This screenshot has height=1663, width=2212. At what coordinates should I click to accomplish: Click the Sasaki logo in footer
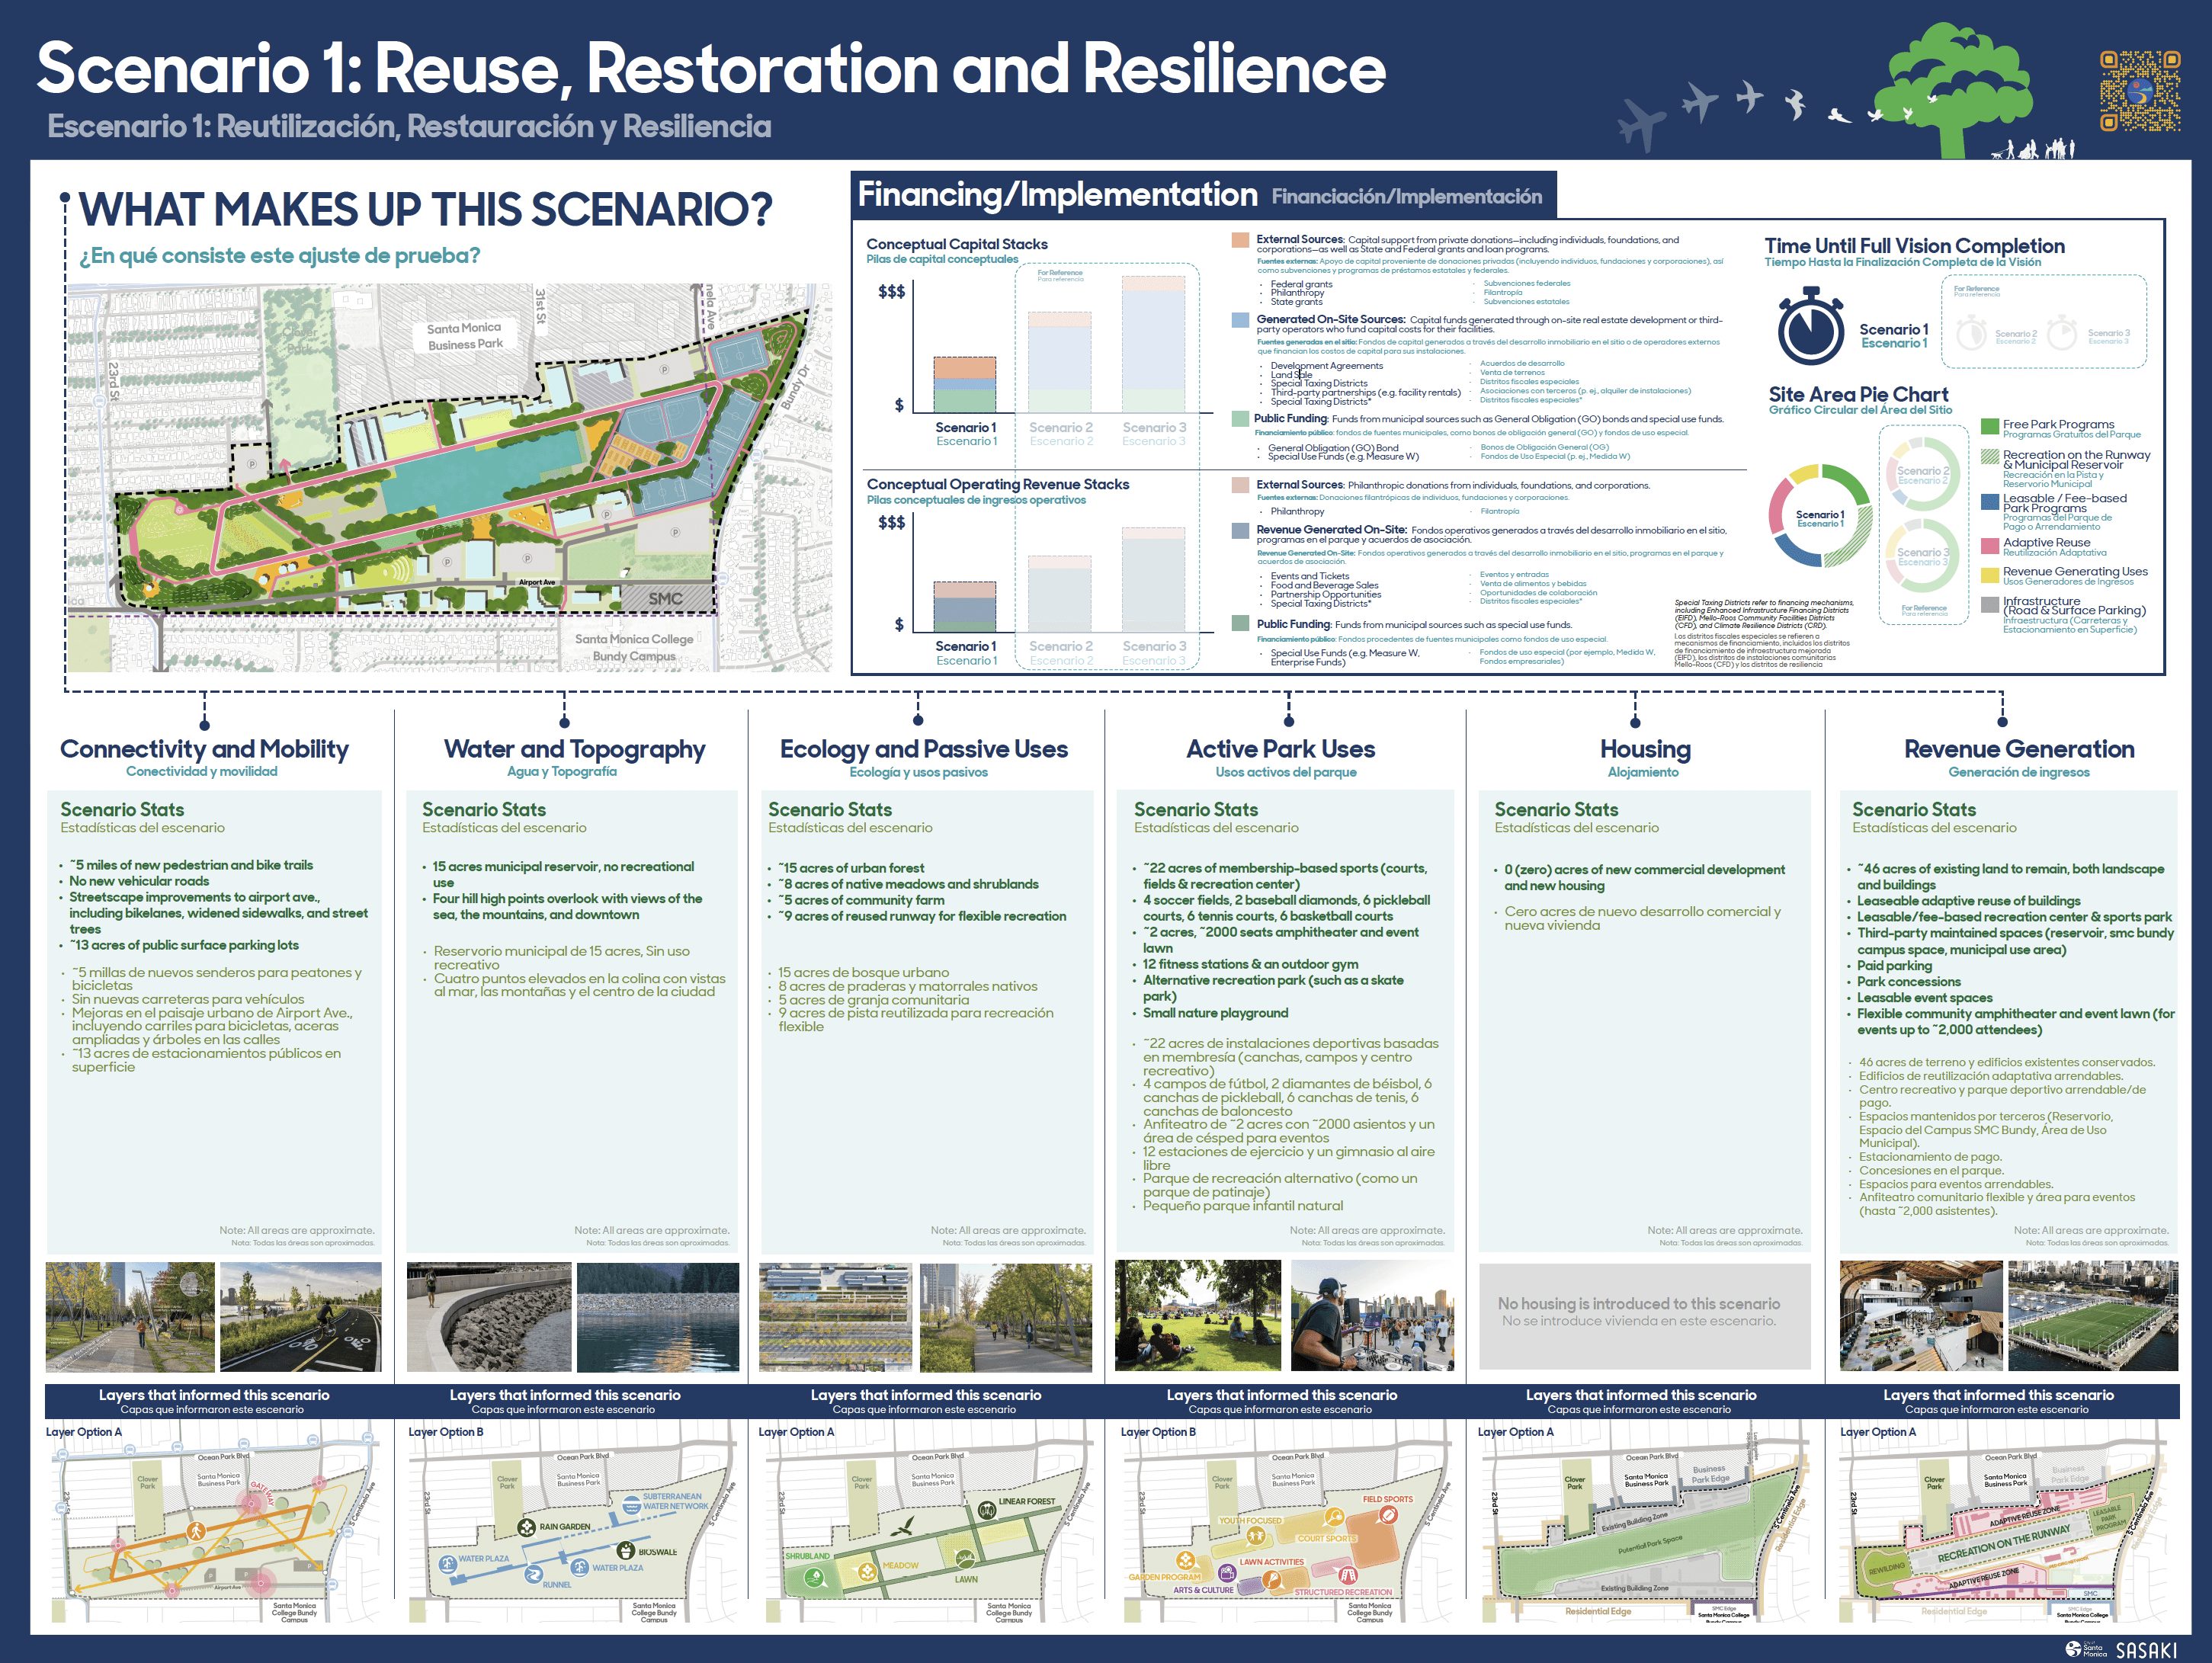2145,1650
